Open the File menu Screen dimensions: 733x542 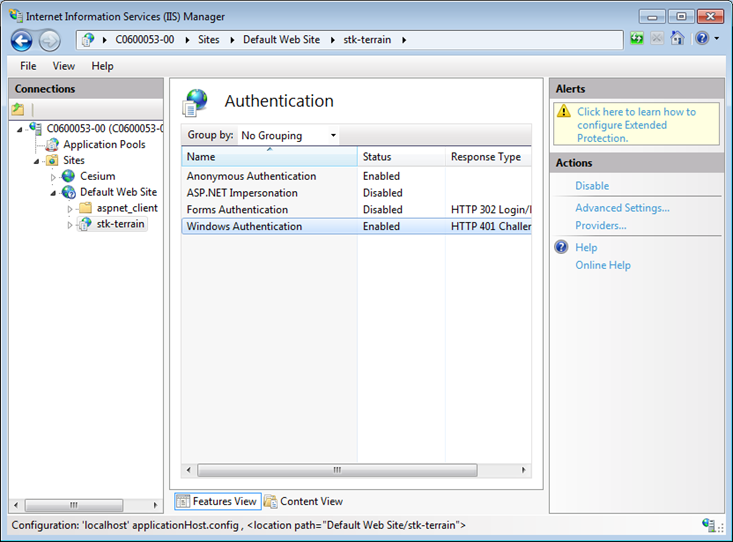point(28,66)
